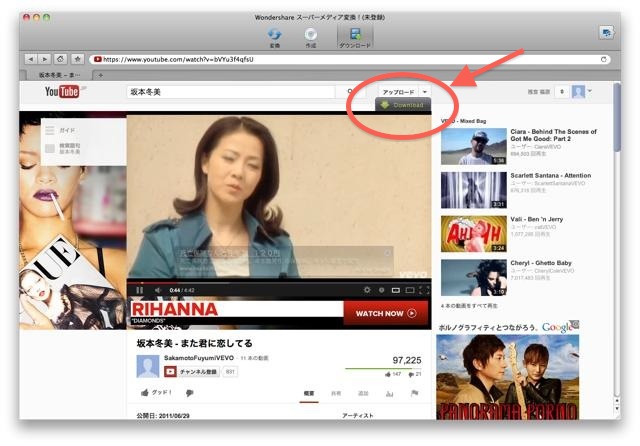Subscribe with the チャンネル登録 button
Viewport: 640px width, 446px height.
[192, 371]
